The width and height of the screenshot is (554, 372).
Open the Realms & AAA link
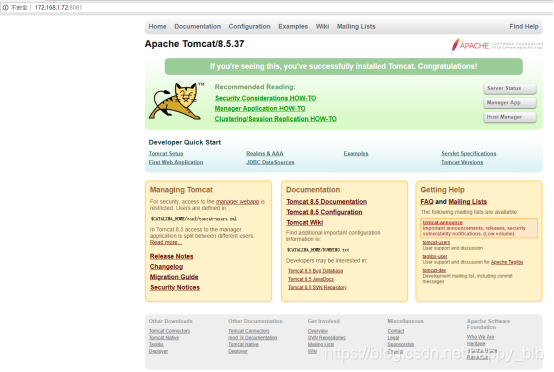pos(265,153)
